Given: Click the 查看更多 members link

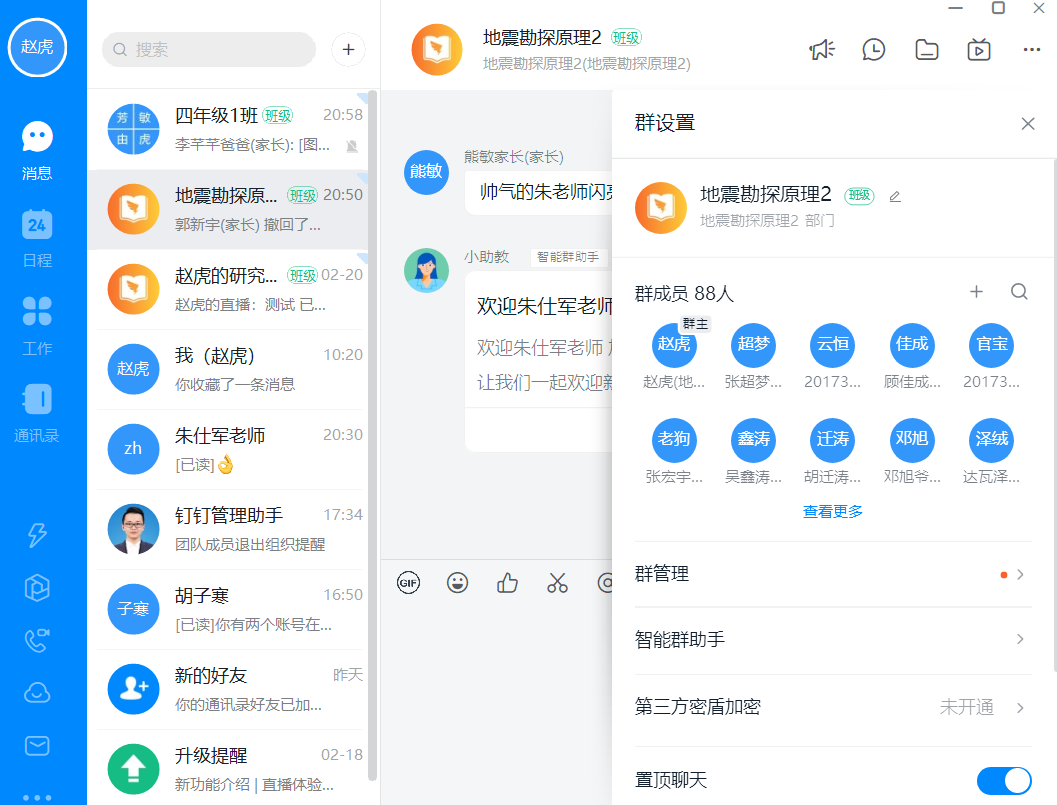Looking at the screenshot, I should (x=832, y=511).
